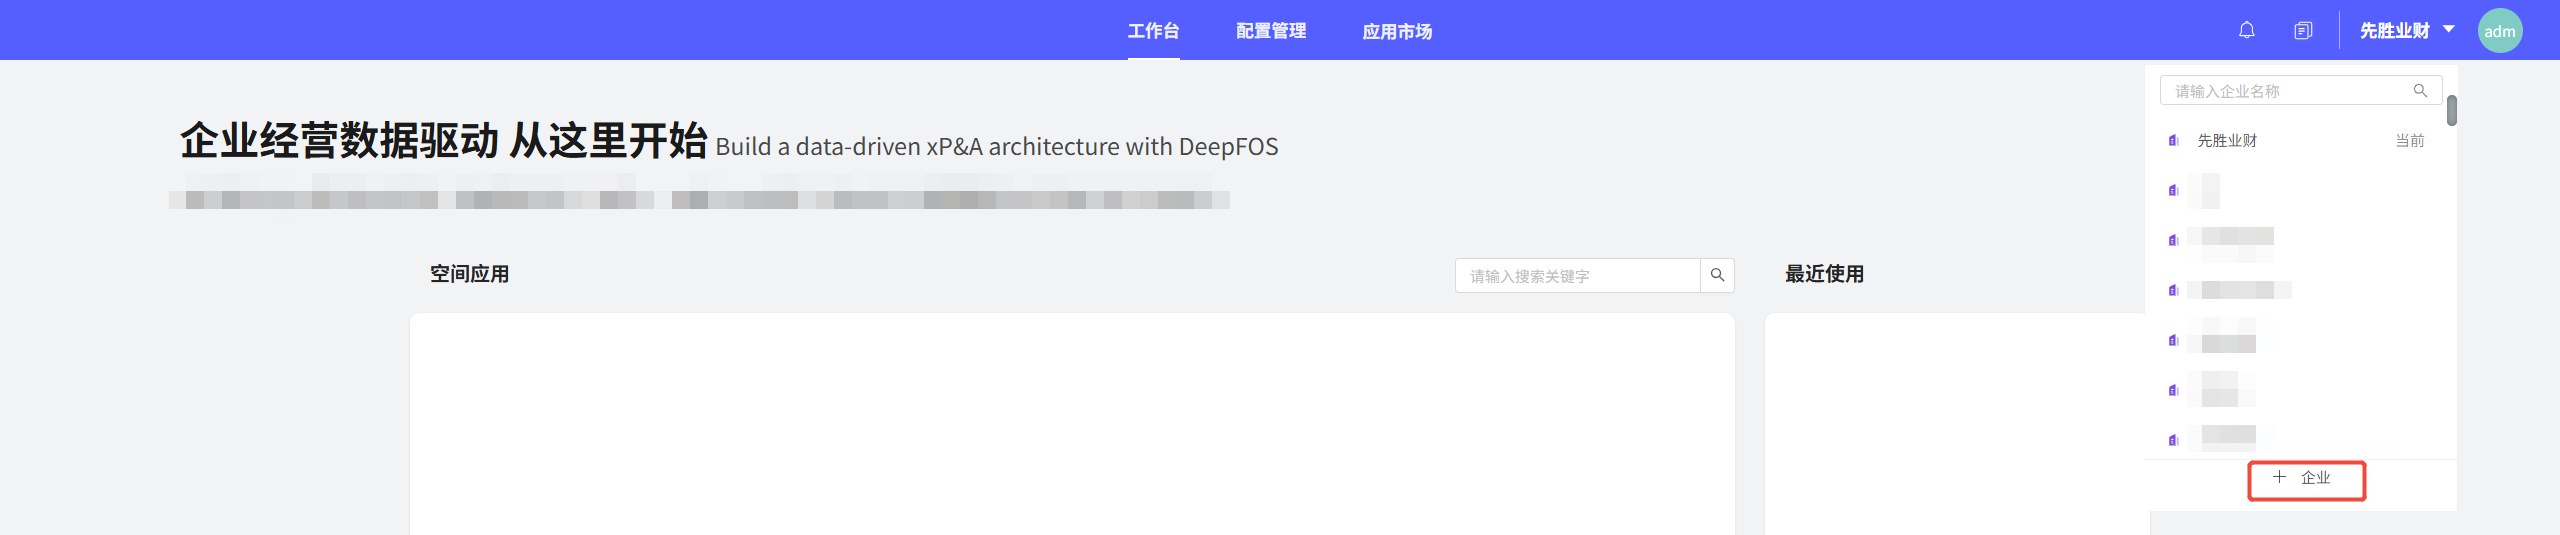Click the 空间应用 heading
2560x535 pixels.
coord(469,274)
